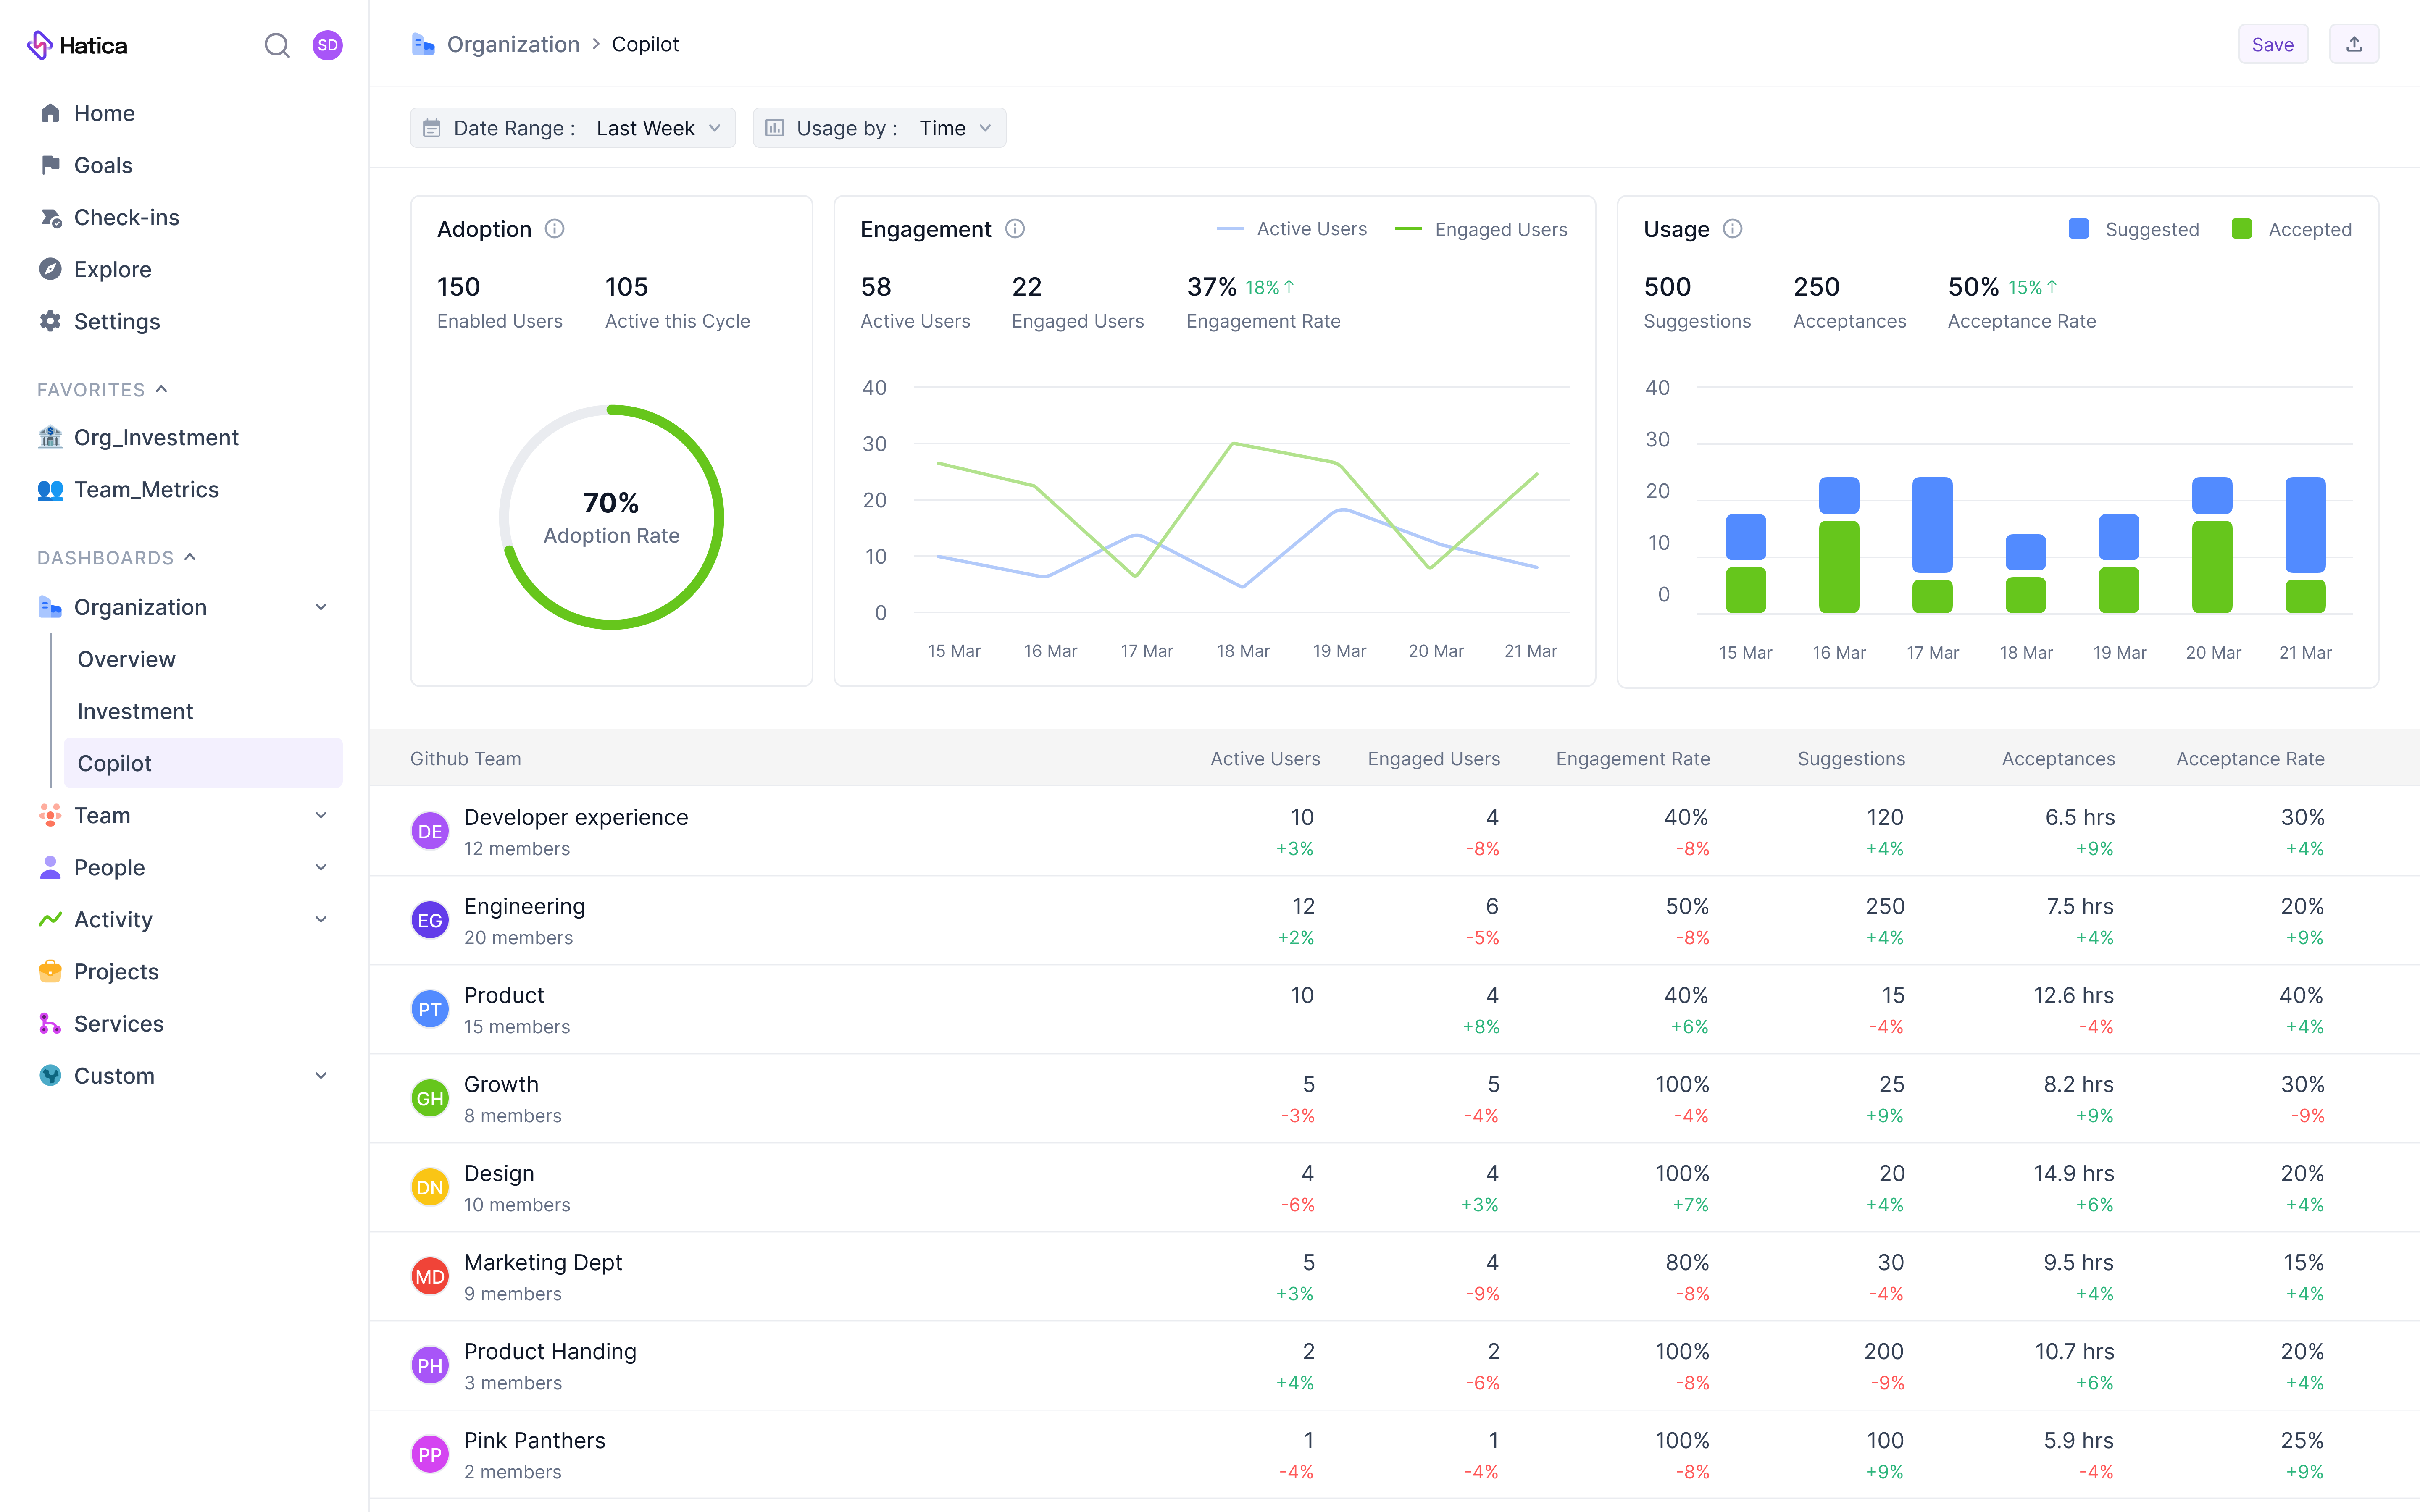Expand the People chevron

click(321, 867)
